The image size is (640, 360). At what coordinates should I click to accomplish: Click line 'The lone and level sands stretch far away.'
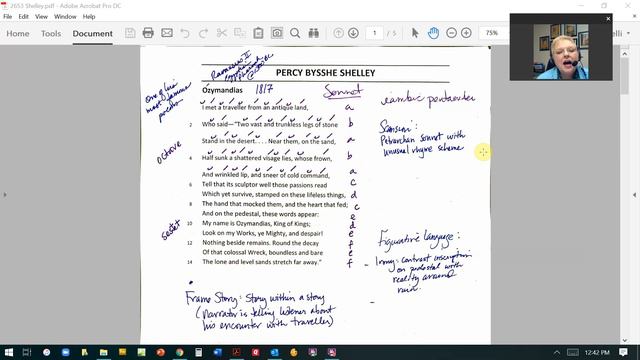coord(262,262)
